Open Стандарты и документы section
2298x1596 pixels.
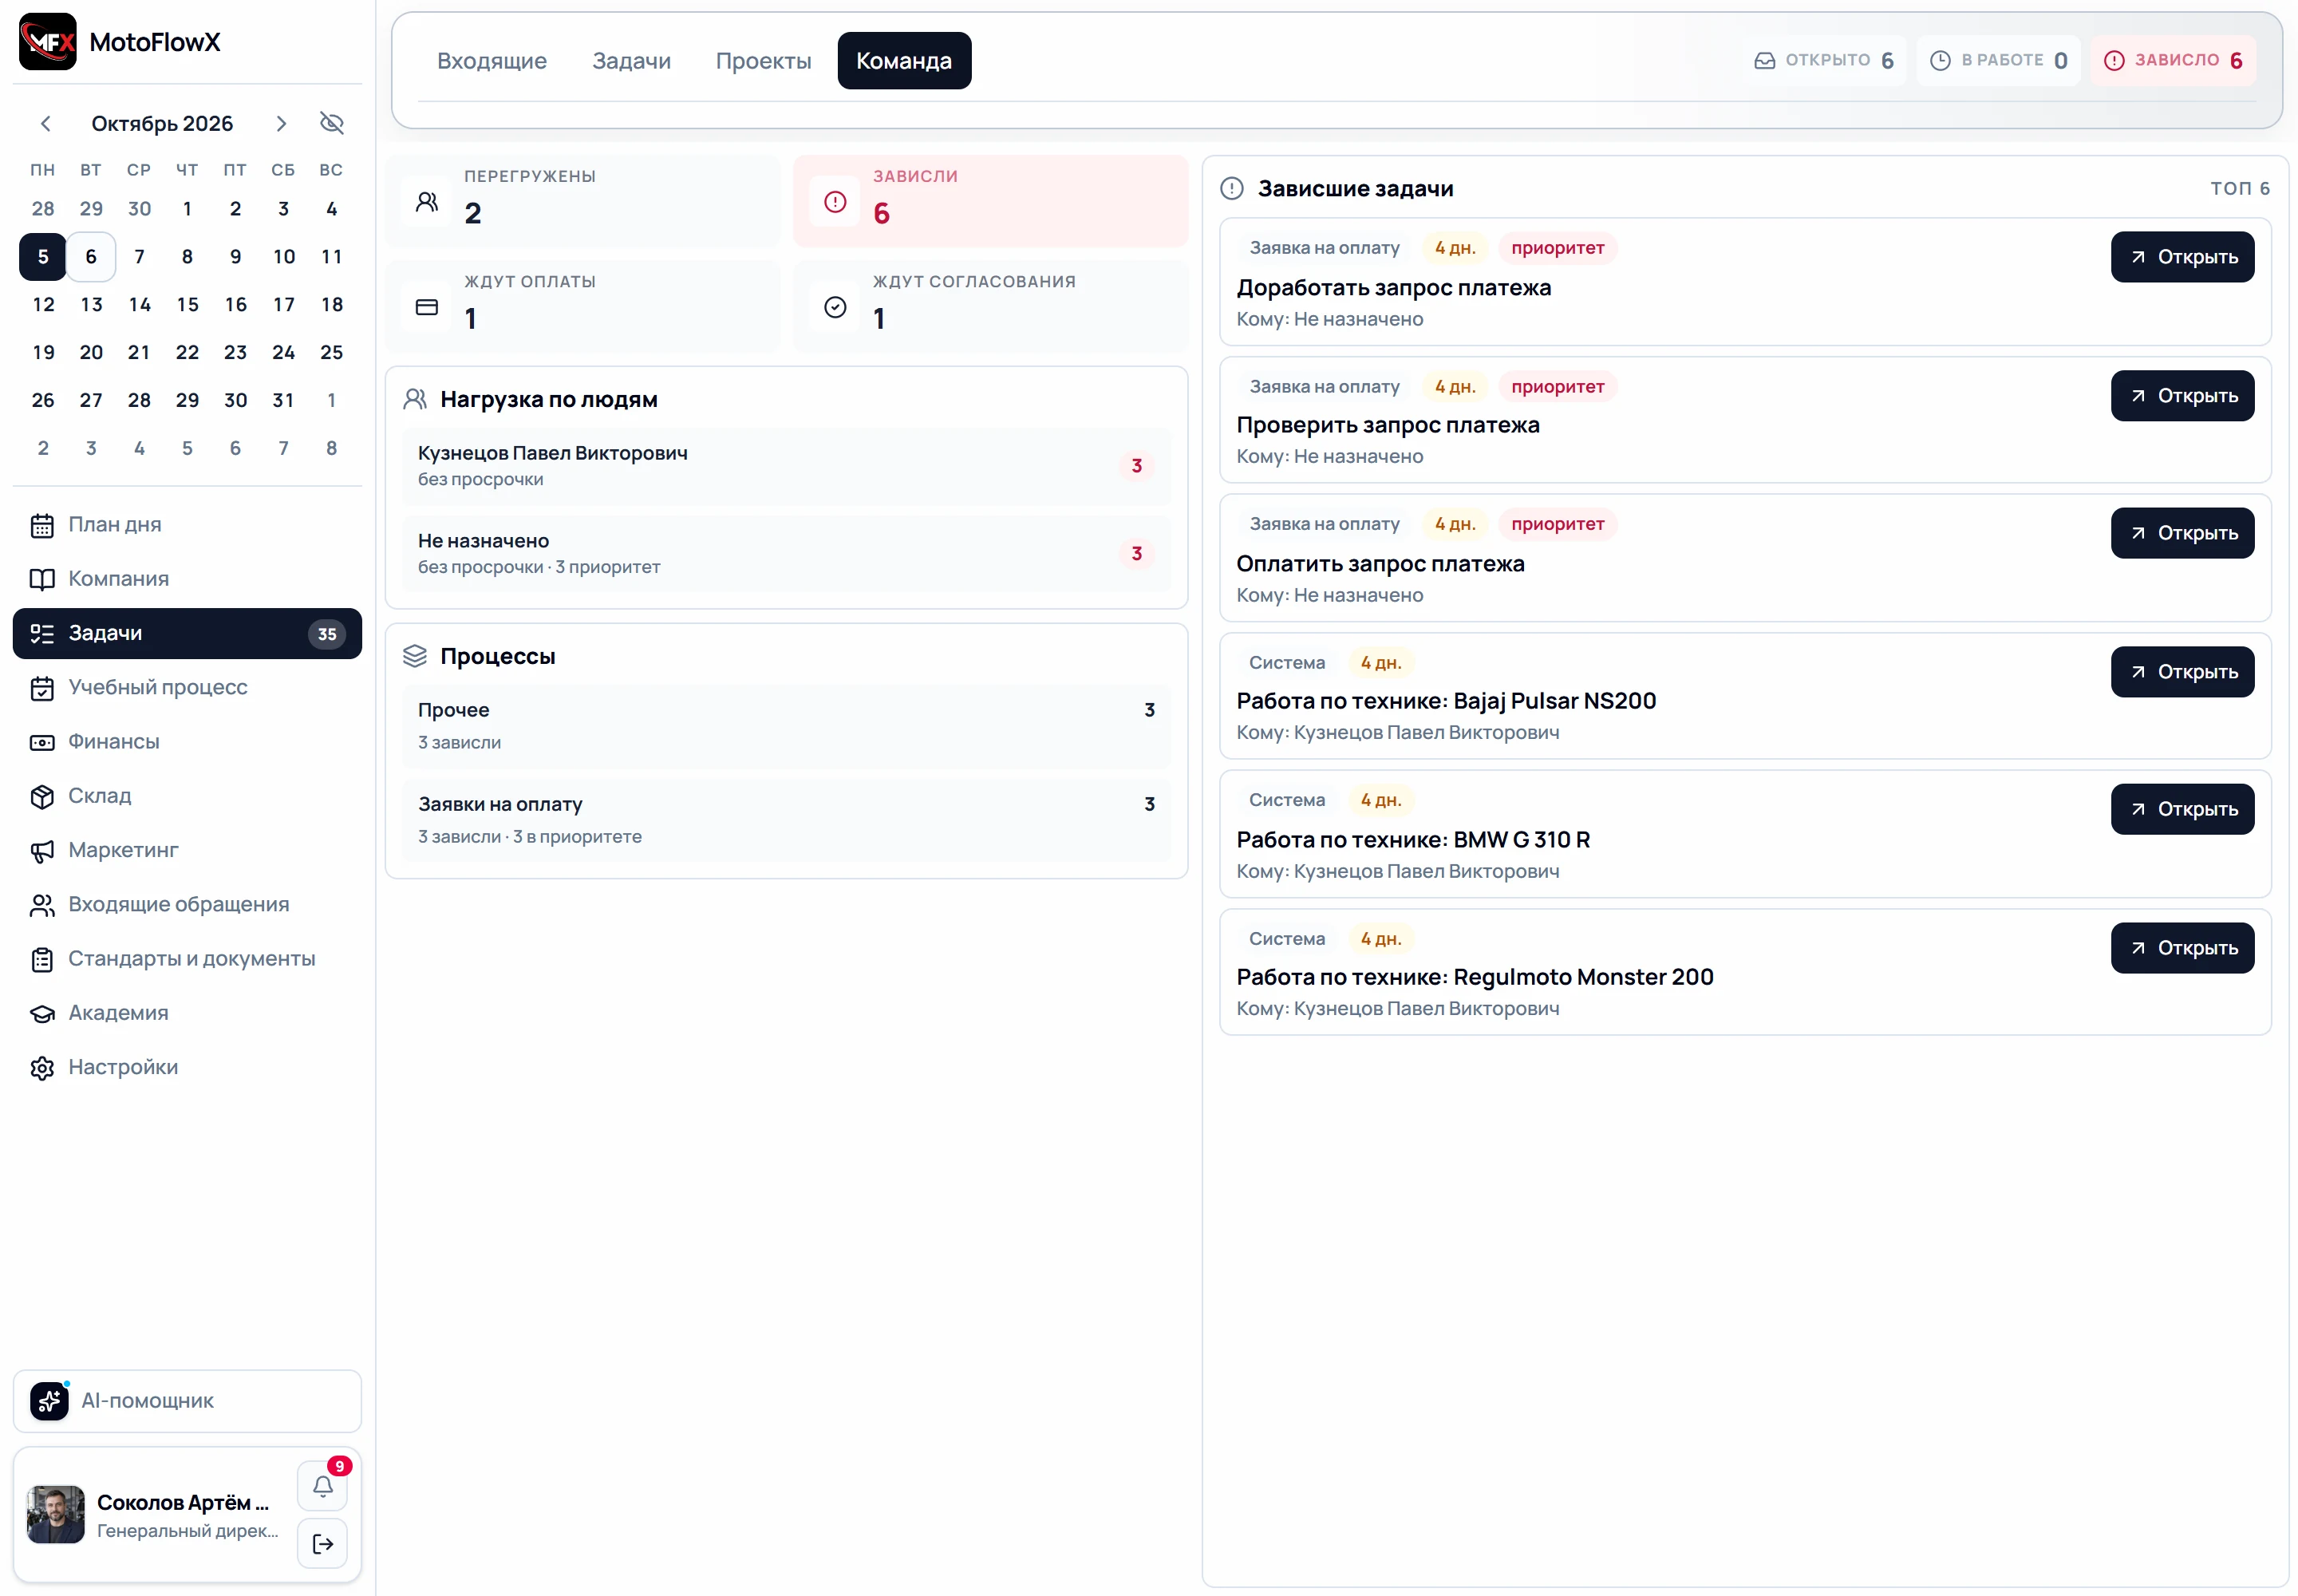click(187, 959)
